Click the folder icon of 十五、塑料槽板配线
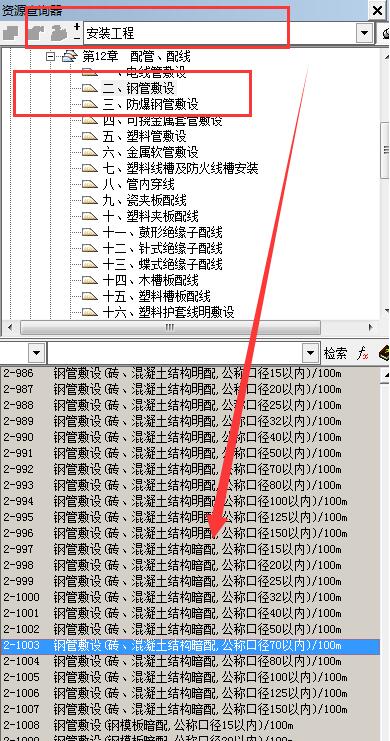This screenshot has height=741, width=390. tap(89, 296)
